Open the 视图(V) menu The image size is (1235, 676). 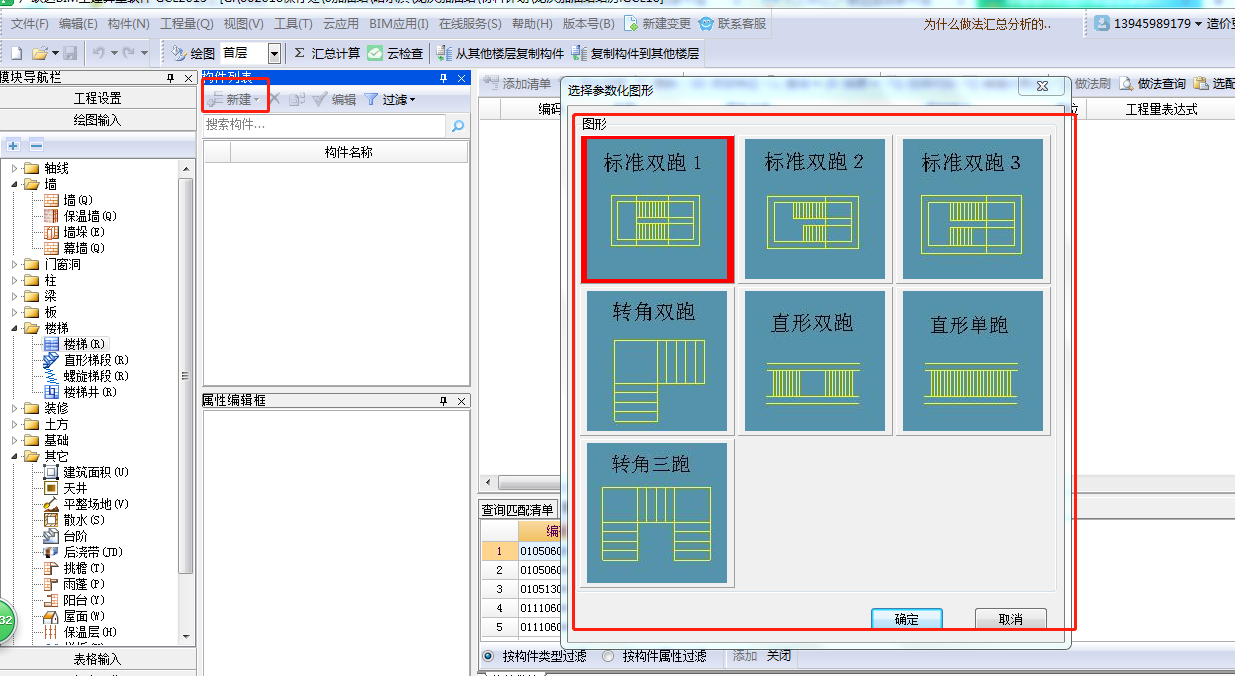[x=244, y=23]
